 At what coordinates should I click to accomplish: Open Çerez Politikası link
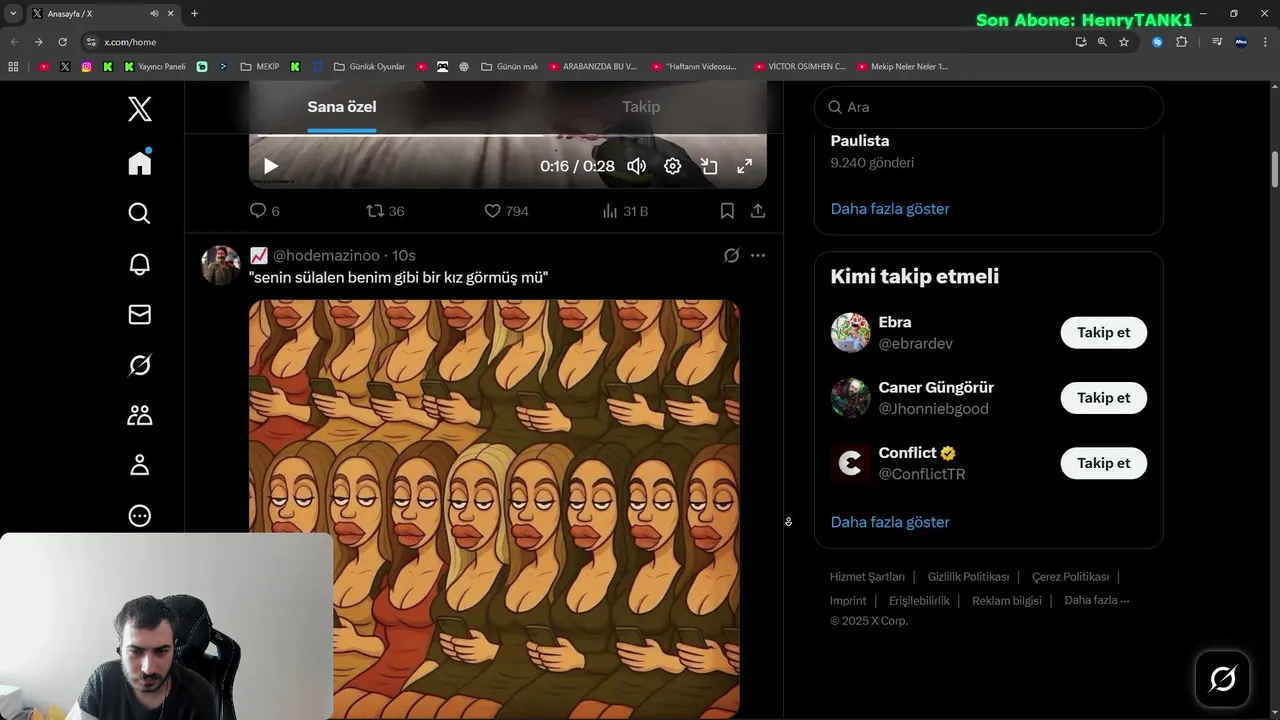tap(1070, 577)
